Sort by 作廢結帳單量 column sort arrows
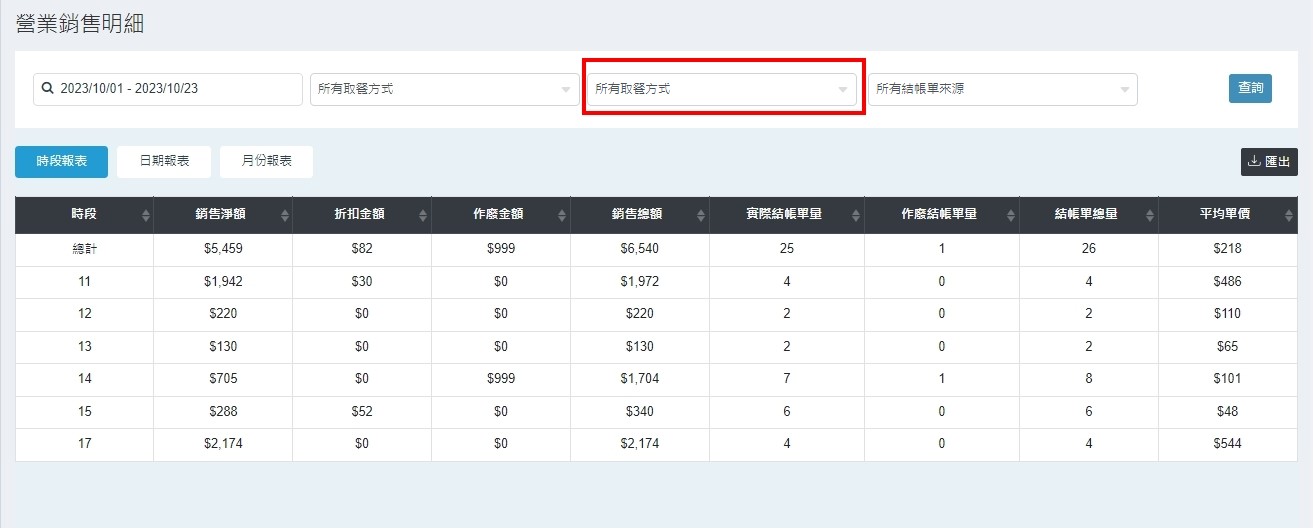1313x529 pixels. point(1012,215)
